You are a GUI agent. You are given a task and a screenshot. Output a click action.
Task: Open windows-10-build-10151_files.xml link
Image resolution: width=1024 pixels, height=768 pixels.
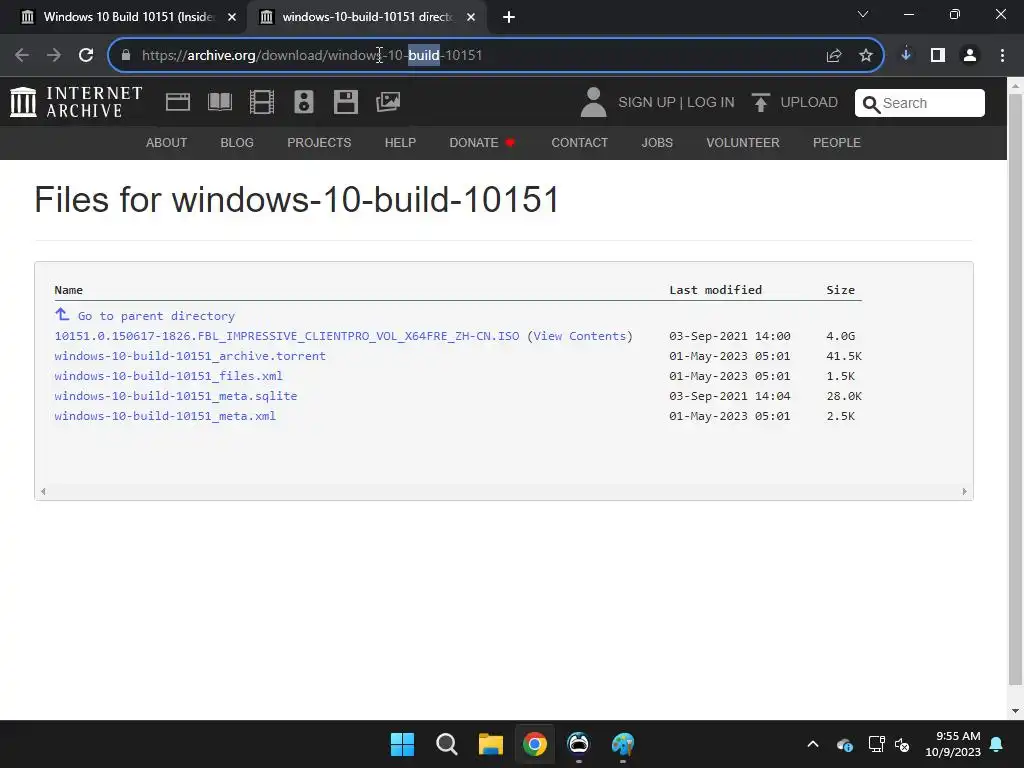coord(168,376)
